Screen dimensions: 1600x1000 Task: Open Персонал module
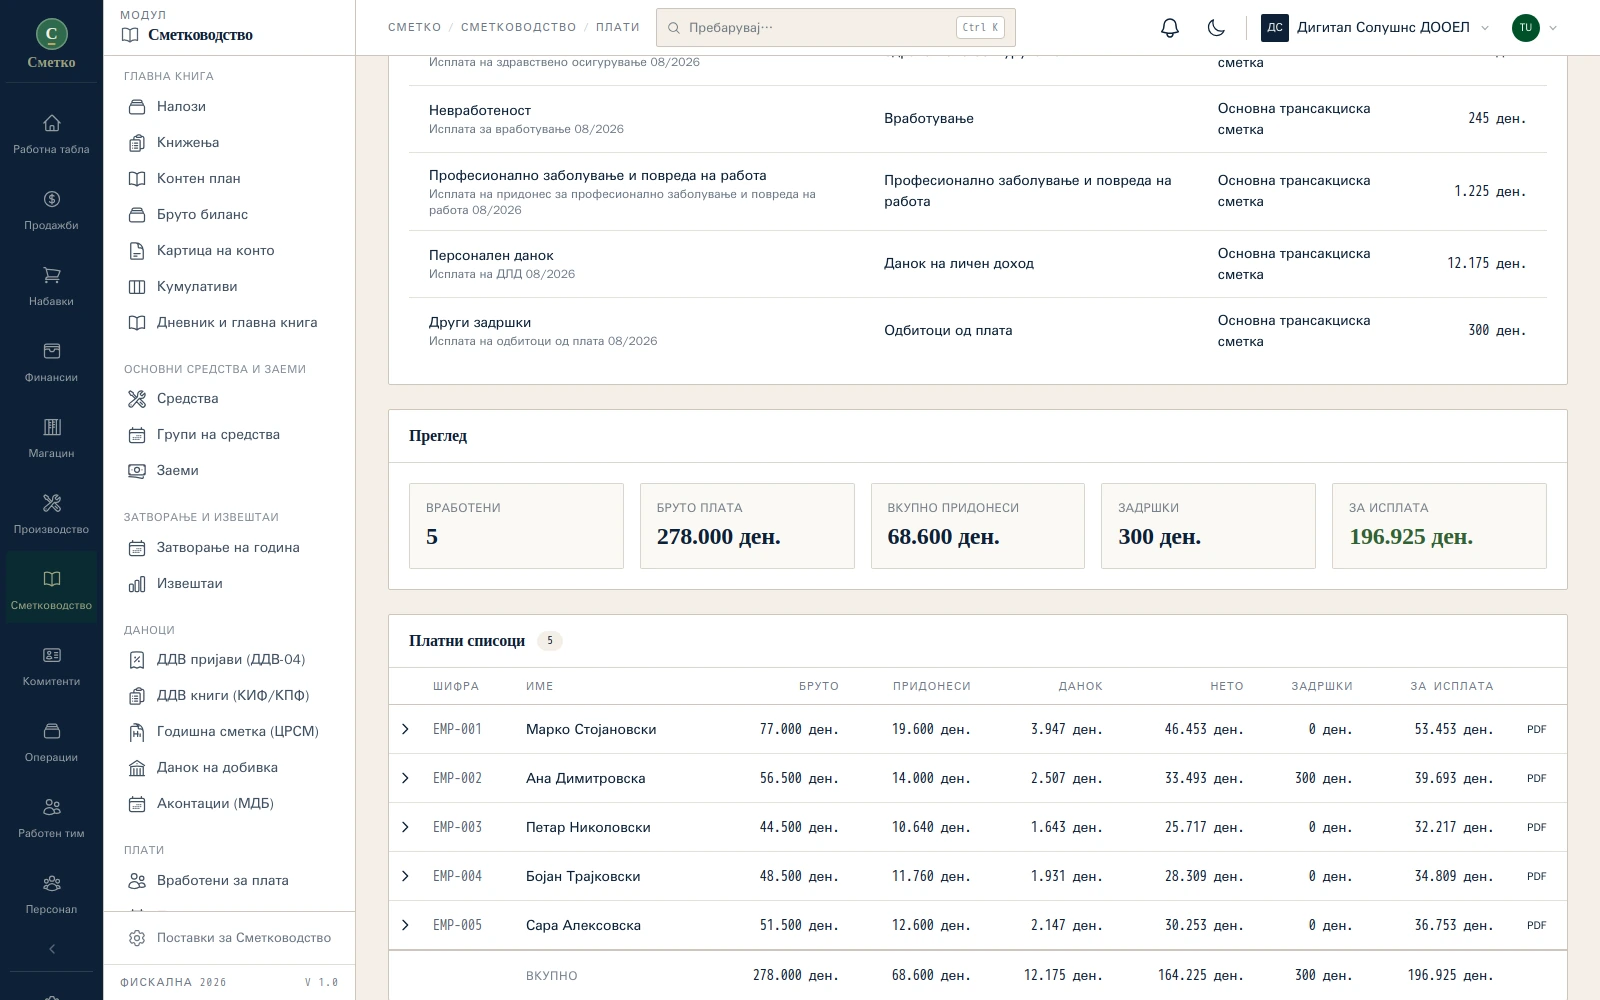[51, 894]
